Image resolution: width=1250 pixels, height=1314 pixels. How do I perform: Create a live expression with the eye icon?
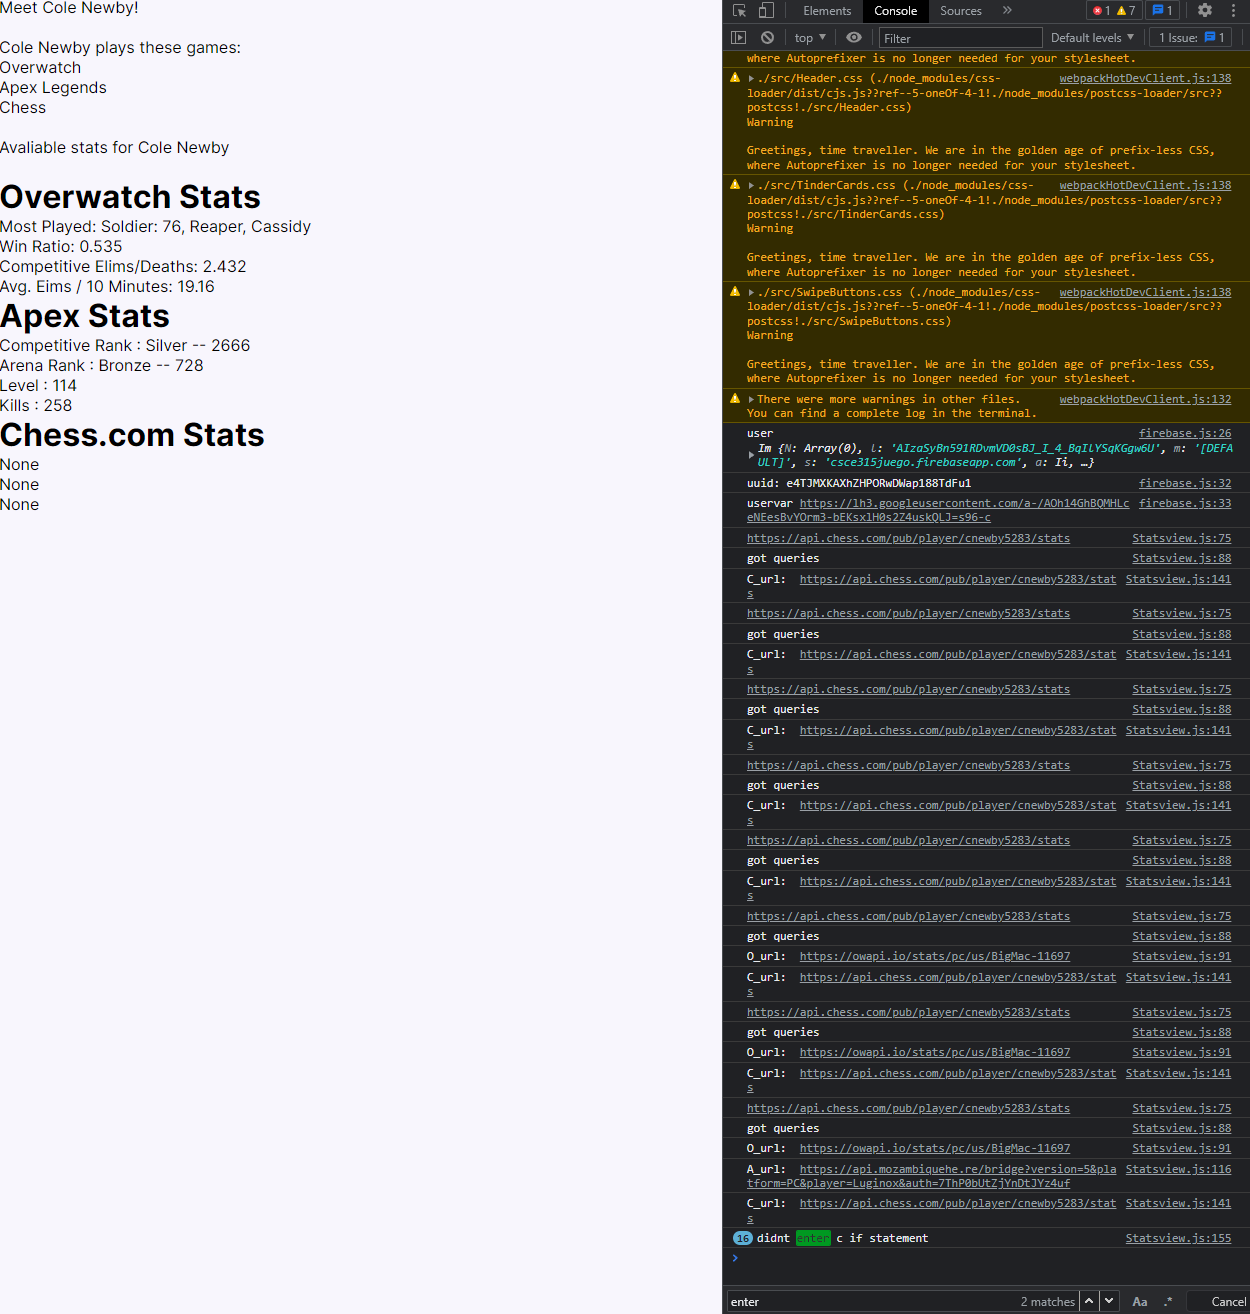pos(854,38)
